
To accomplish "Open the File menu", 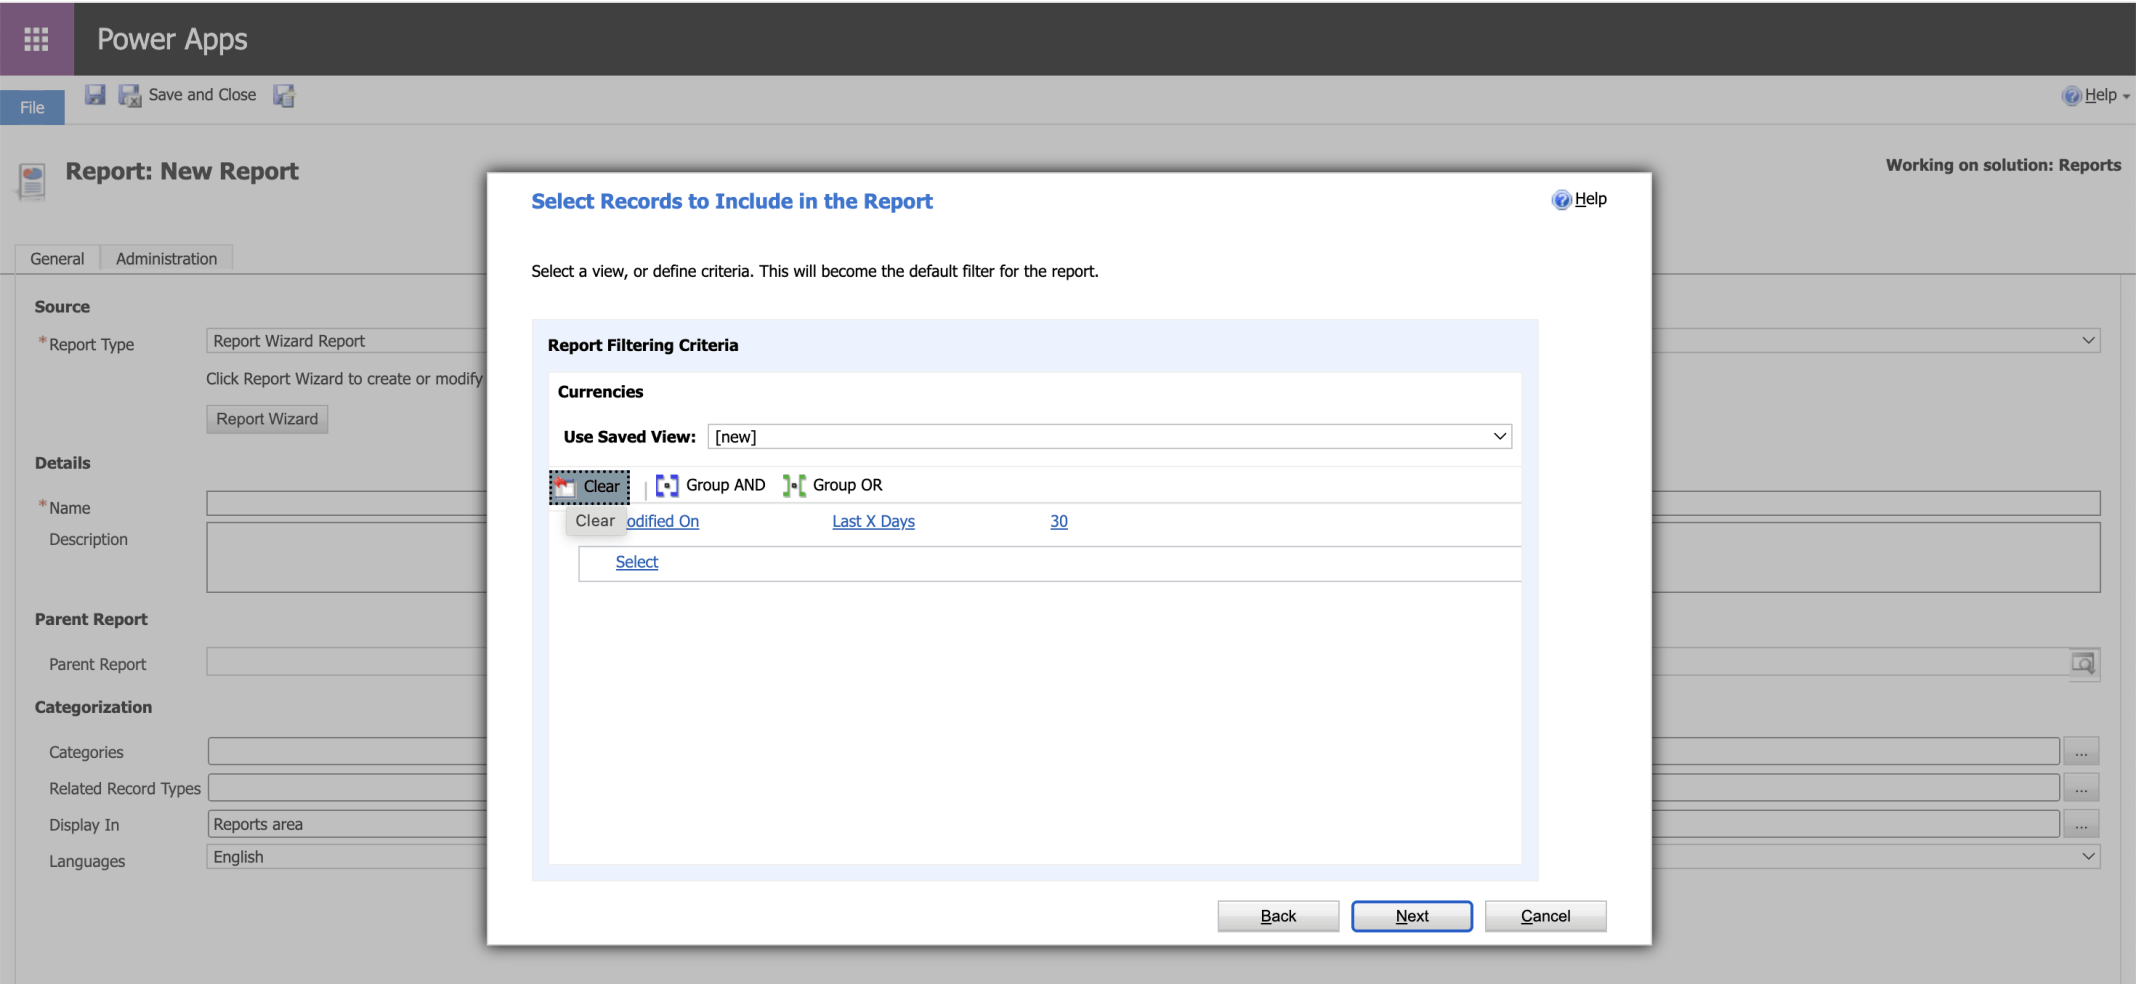I will (x=32, y=107).
